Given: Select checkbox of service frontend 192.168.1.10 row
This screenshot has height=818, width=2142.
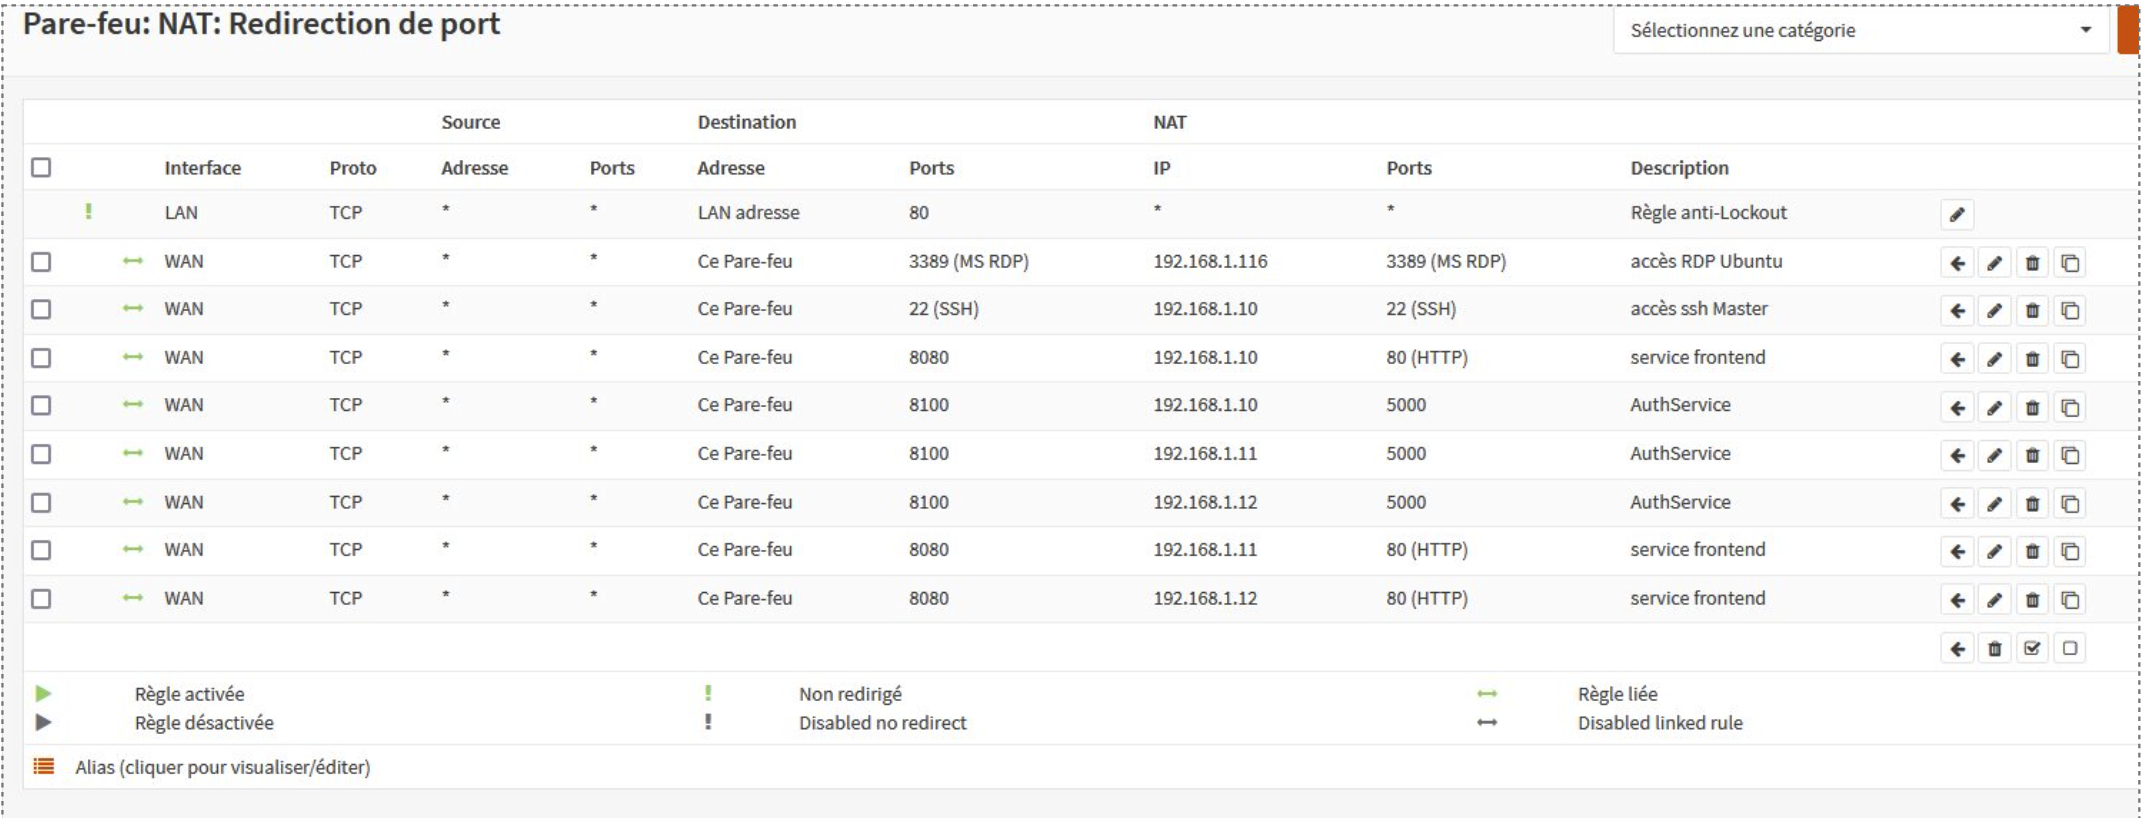Looking at the screenshot, I should 41,358.
